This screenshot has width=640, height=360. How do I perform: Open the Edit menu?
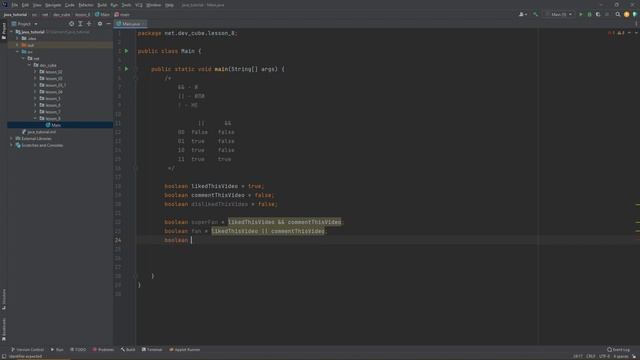(x=25, y=5)
